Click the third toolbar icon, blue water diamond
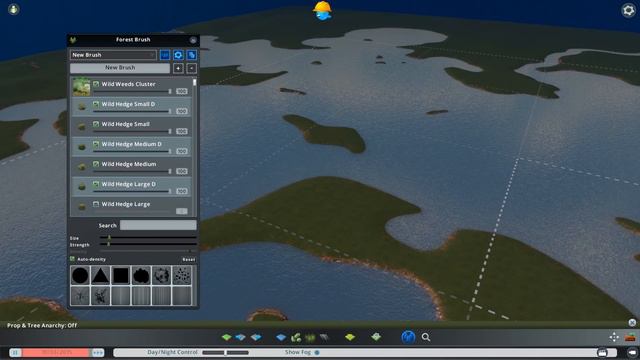 (256, 337)
